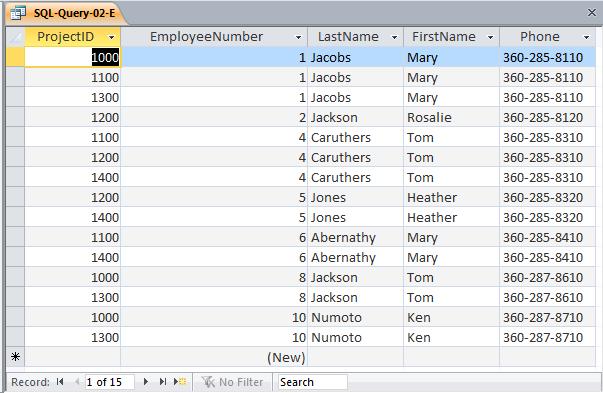The height and width of the screenshot is (393, 603).
Task: Jump to last record button
Action: (x=163, y=382)
